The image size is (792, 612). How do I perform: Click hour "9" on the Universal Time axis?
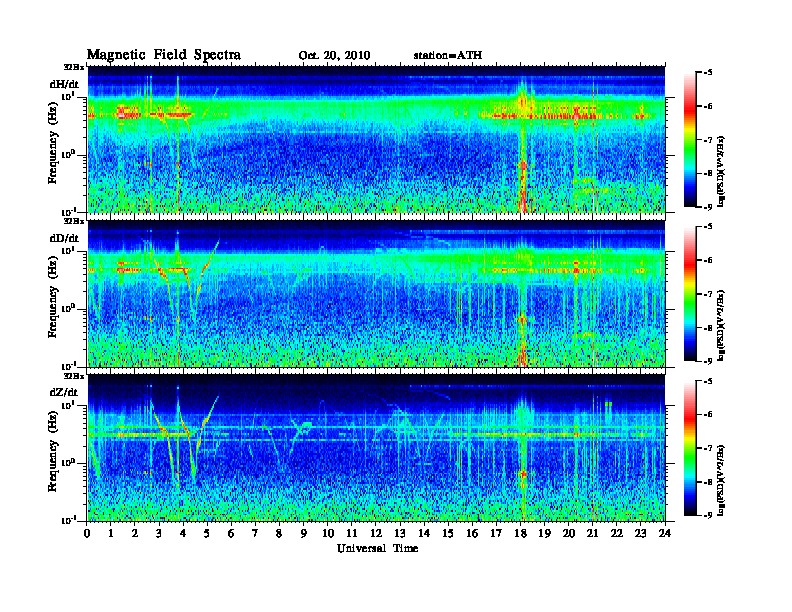pos(304,533)
